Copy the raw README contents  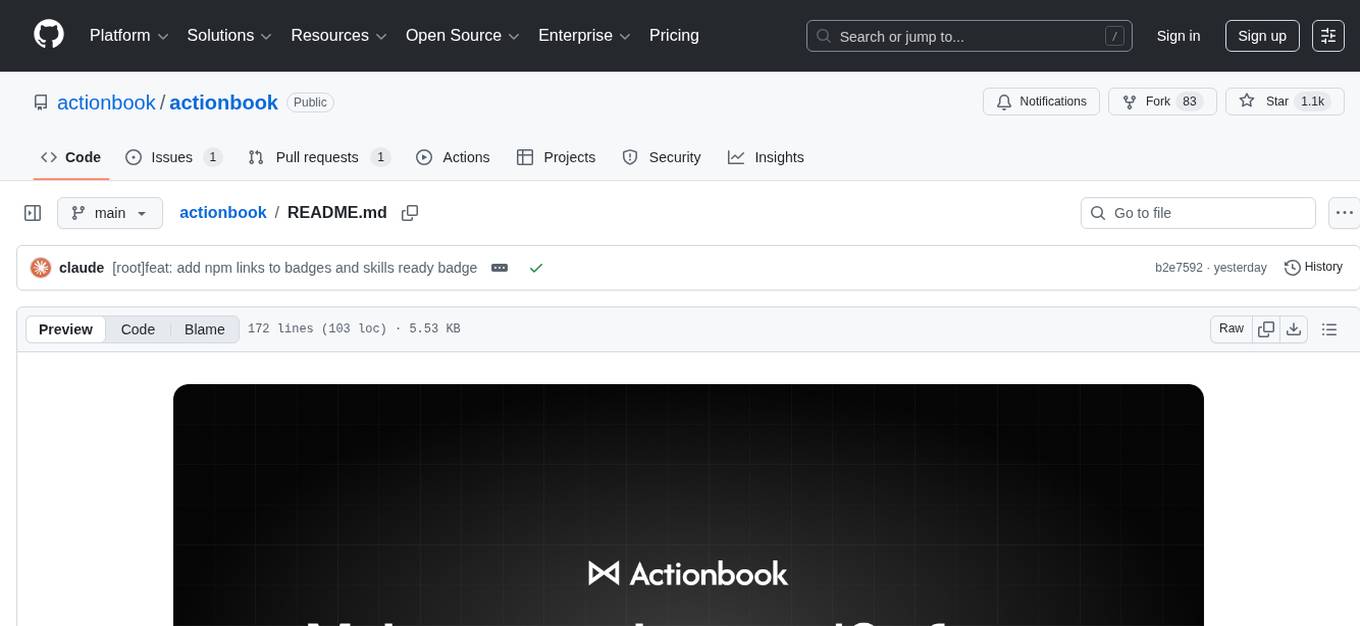1266,328
